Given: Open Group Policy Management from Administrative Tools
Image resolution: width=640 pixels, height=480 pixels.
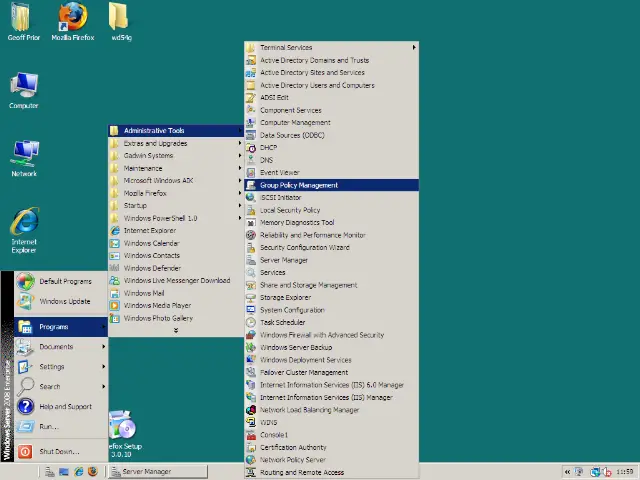Looking at the screenshot, I should coord(331,185).
